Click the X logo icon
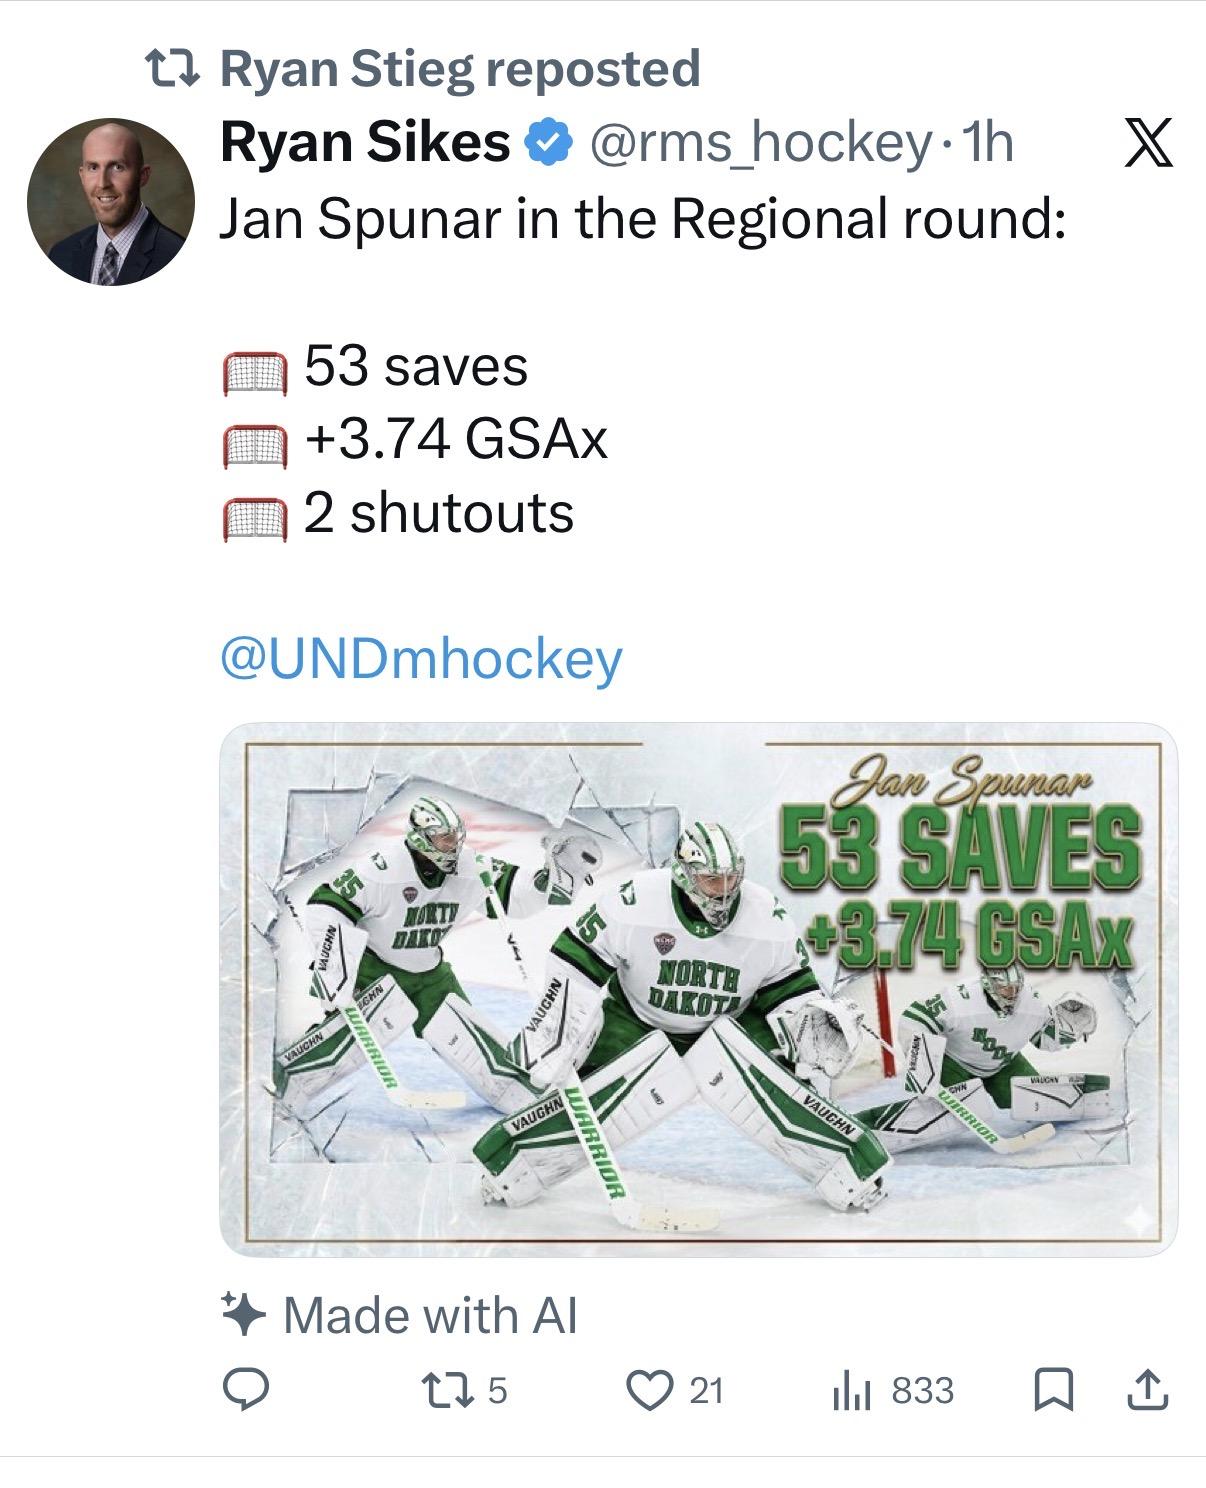 (1147, 143)
